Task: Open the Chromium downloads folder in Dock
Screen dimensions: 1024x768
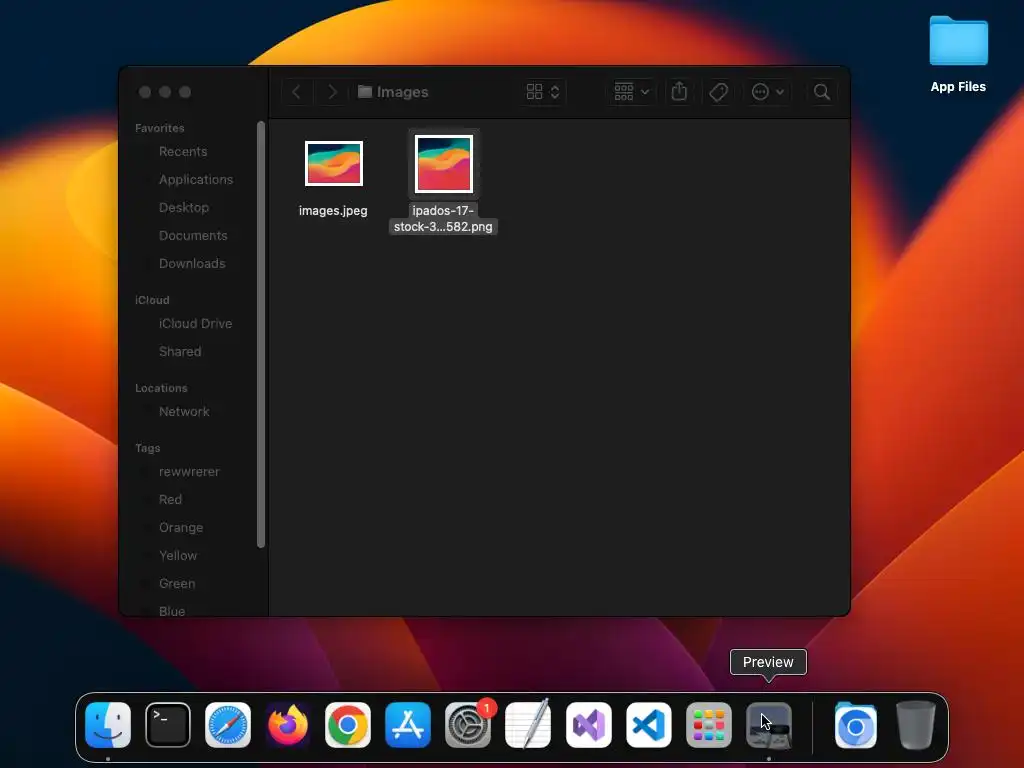Action: click(856, 725)
